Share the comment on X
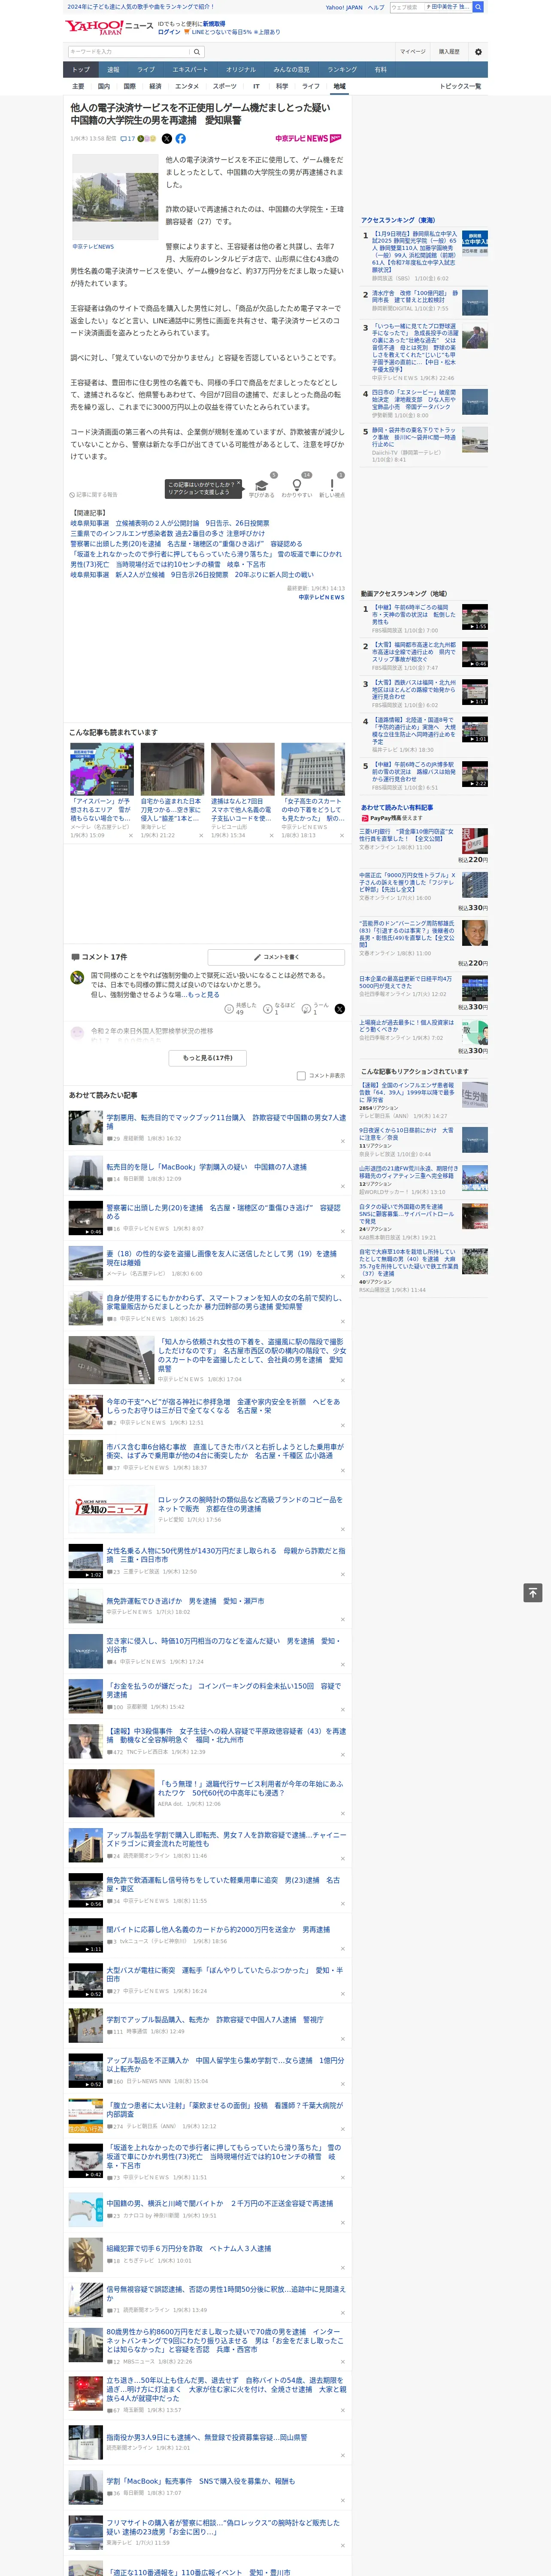 (x=340, y=1010)
